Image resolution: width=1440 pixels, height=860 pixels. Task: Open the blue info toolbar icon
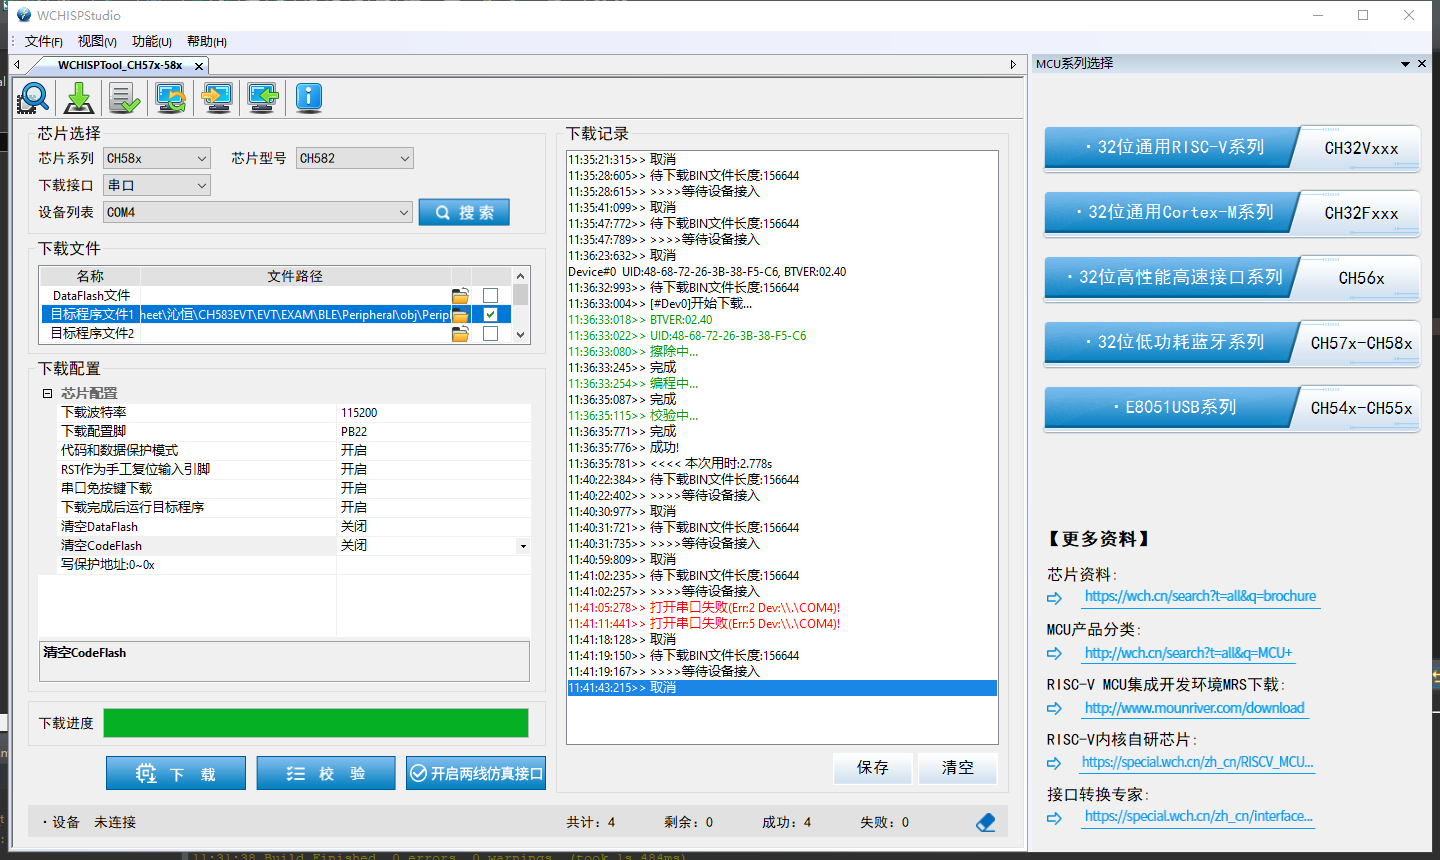(x=309, y=97)
